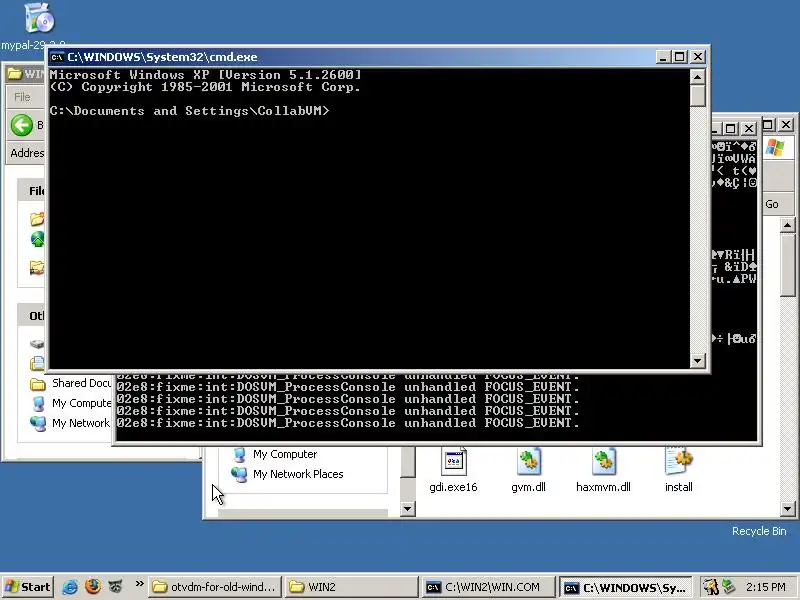800x600 pixels.
Task: Click scroll down arrow in otvdm file list
Action: 787,508
